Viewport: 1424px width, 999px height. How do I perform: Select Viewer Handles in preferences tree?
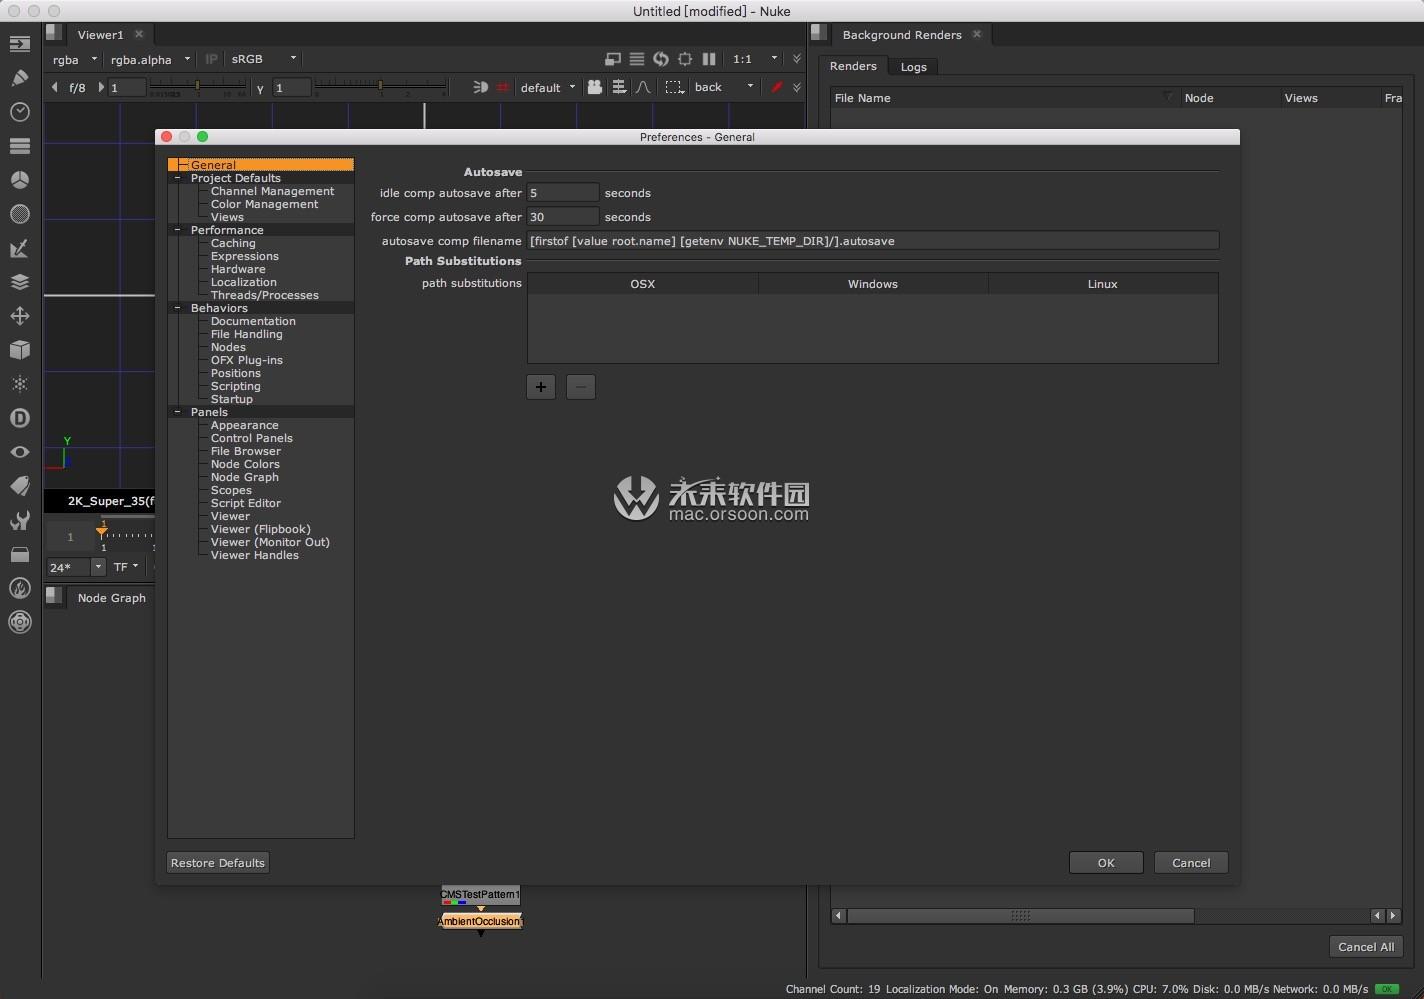point(254,555)
